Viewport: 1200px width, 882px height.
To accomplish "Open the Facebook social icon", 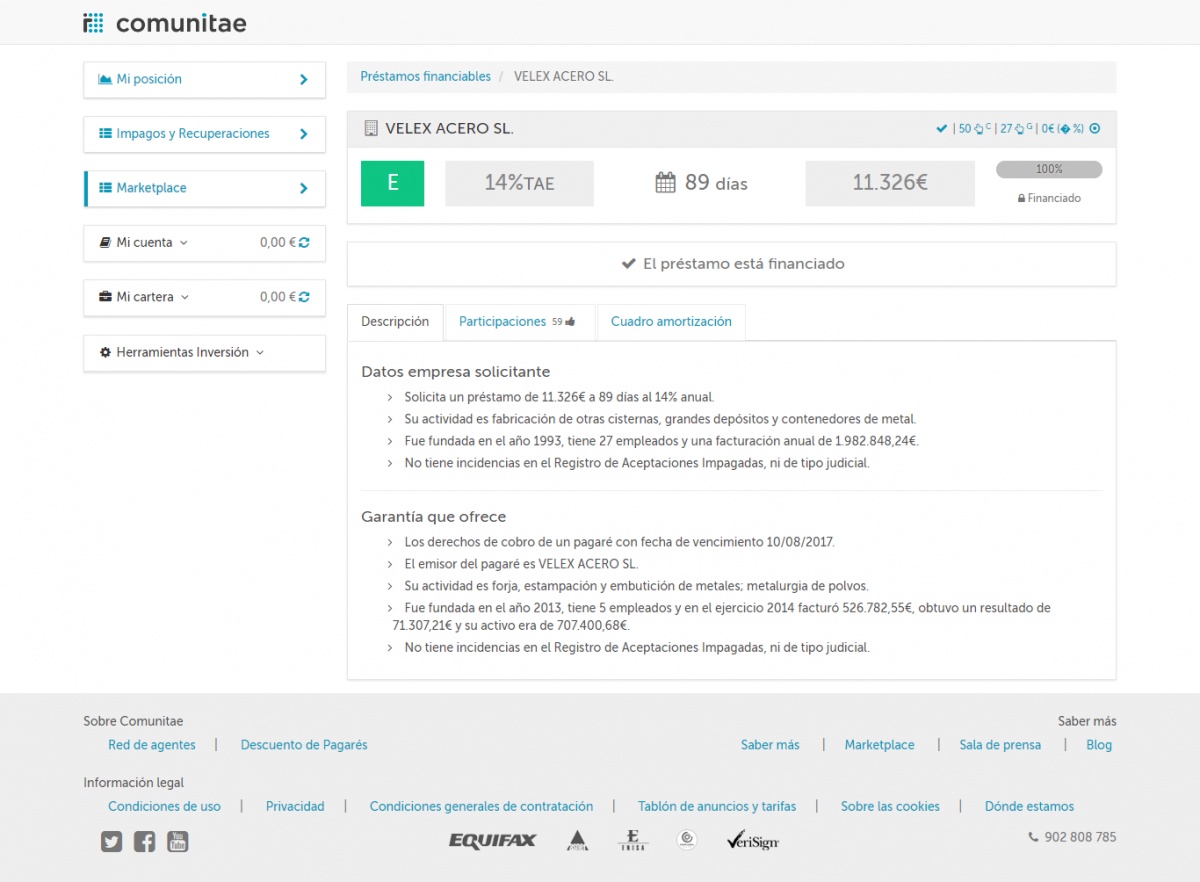I will [x=144, y=842].
